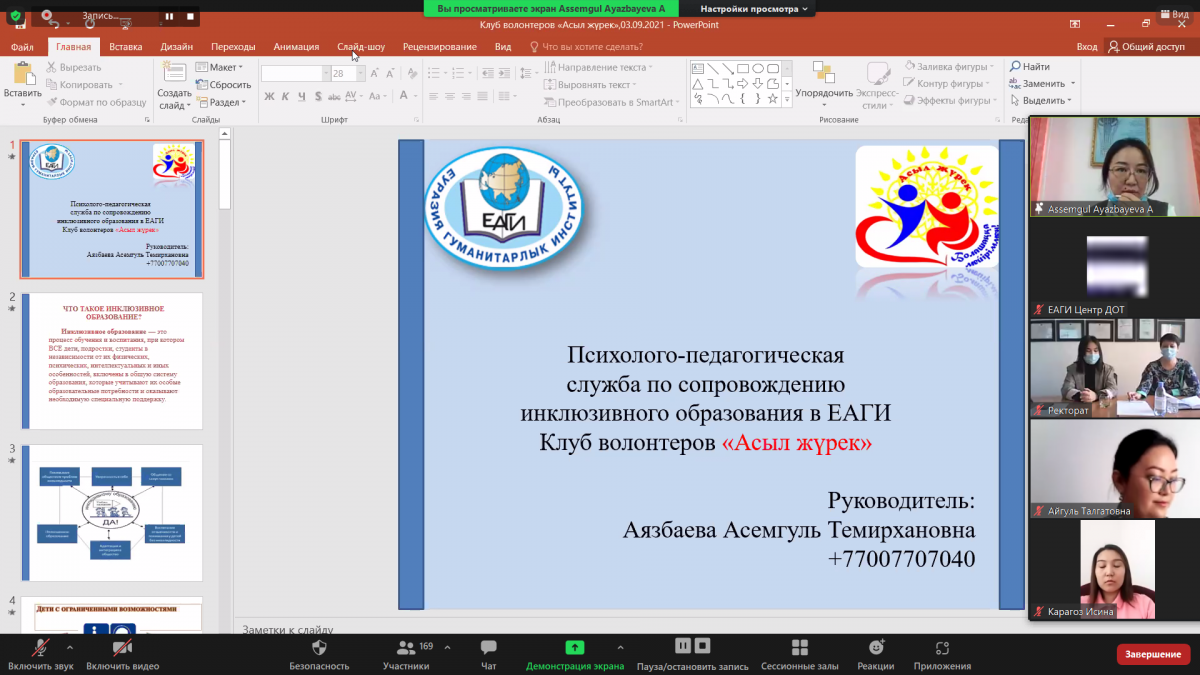The height and width of the screenshot is (675, 1200).
Task: Expand Shape Effects (Эффекты фигуры) dropdown
Action: point(949,101)
